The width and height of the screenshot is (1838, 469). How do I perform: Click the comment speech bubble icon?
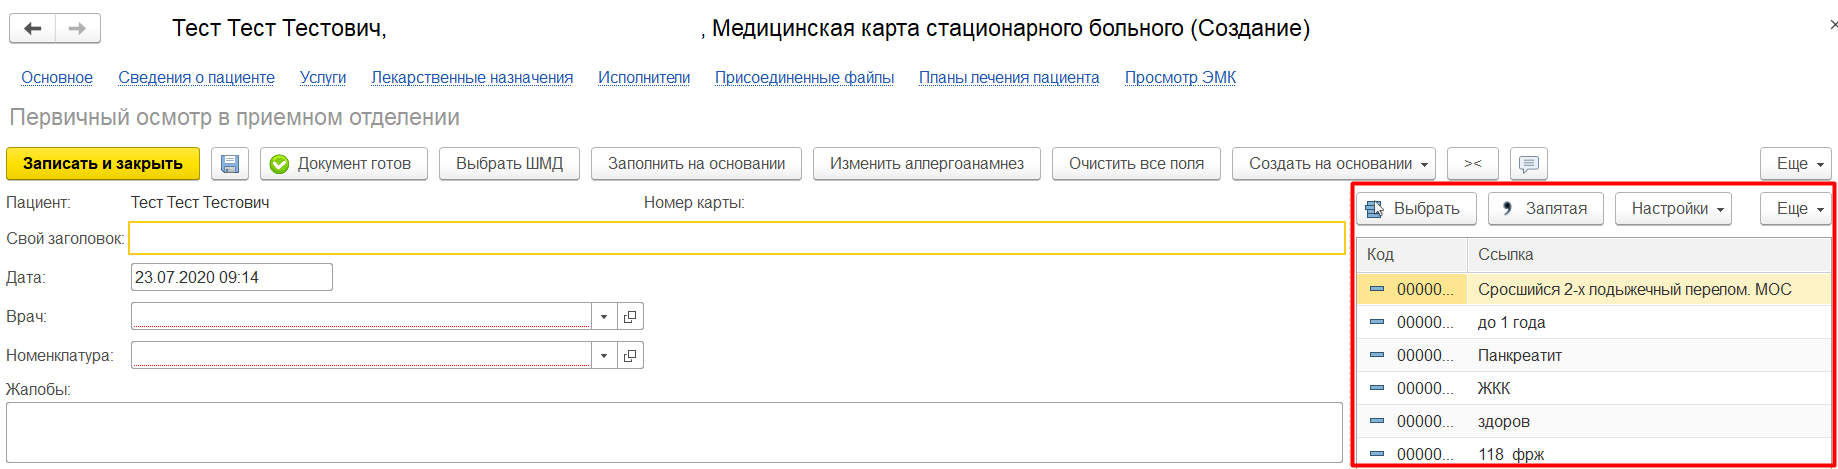[1528, 164]
